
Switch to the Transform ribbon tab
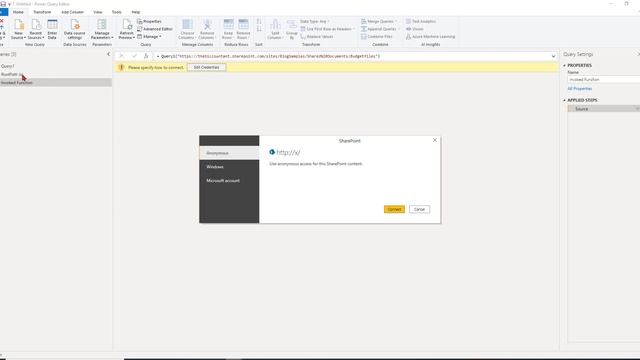(42, 12)
